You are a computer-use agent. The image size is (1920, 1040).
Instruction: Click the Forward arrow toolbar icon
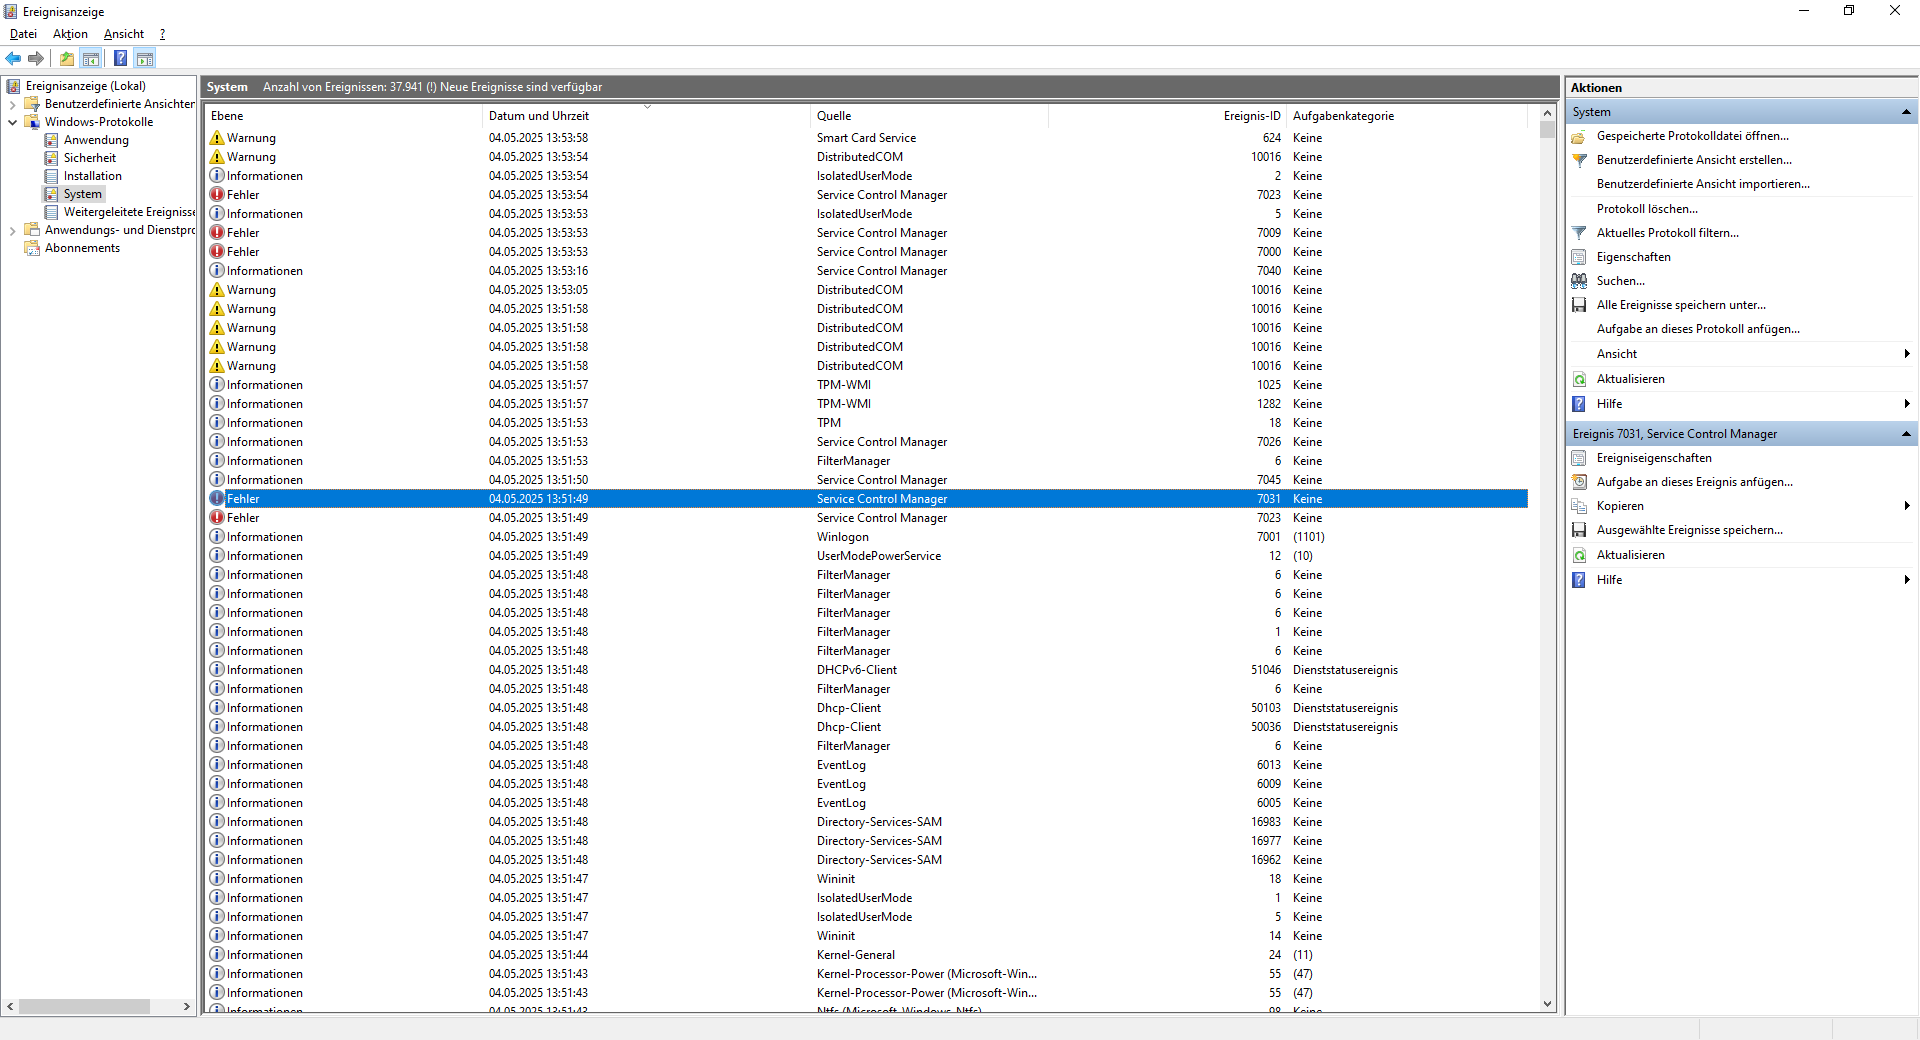[x=36, y=58]
